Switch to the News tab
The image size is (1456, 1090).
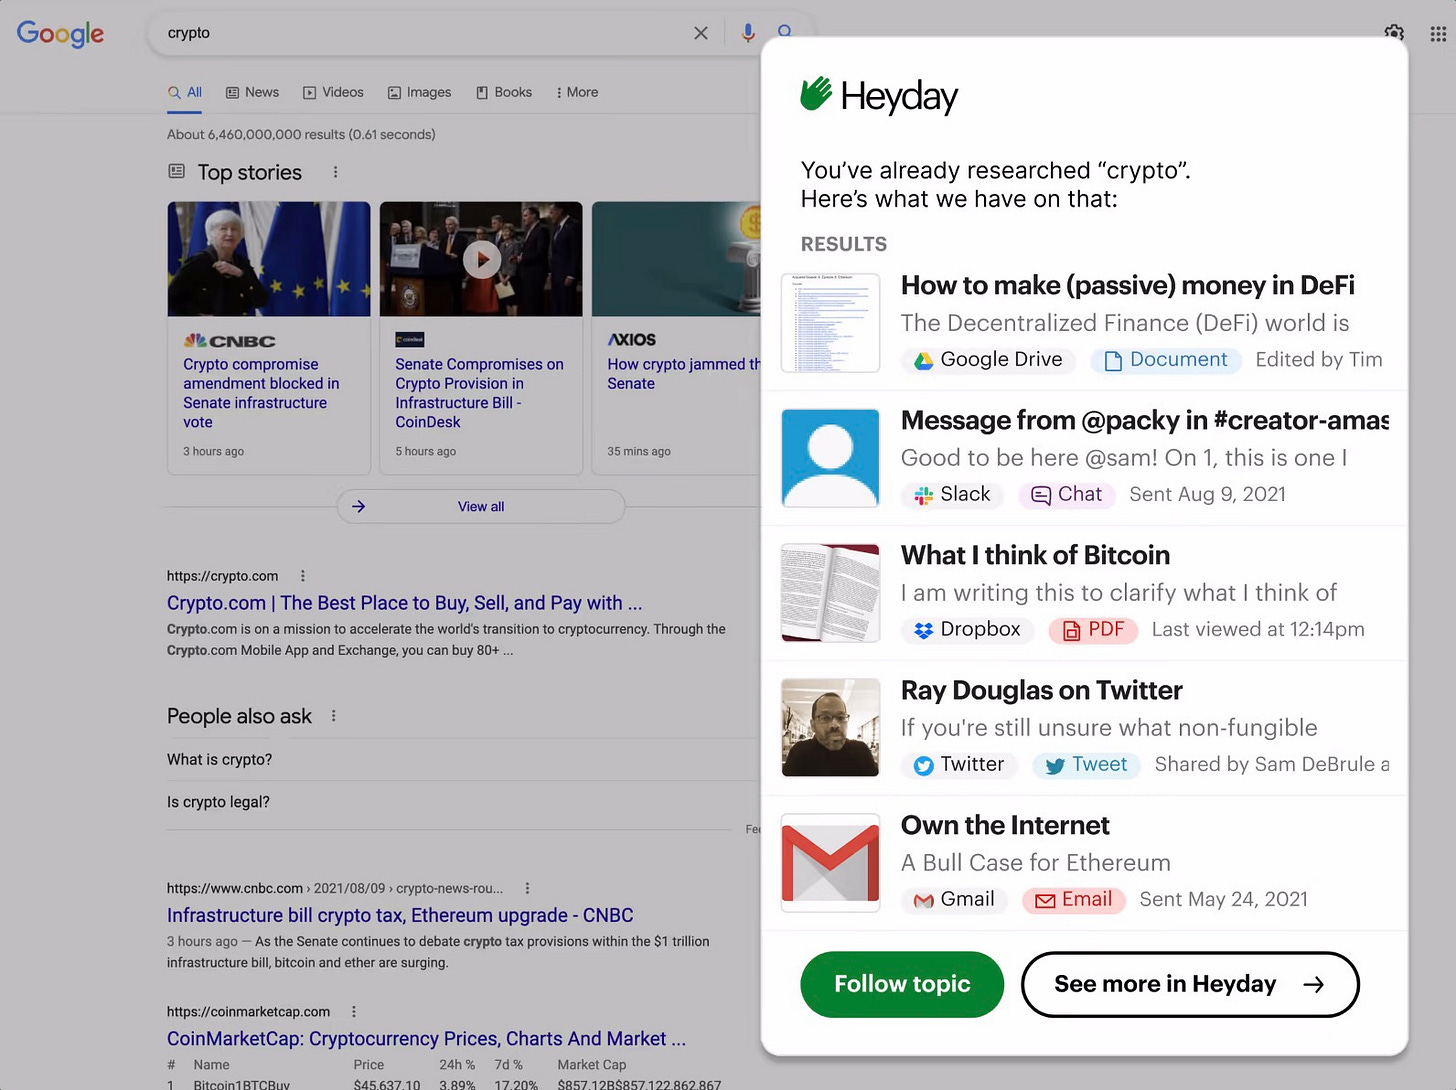click(252, 92)
